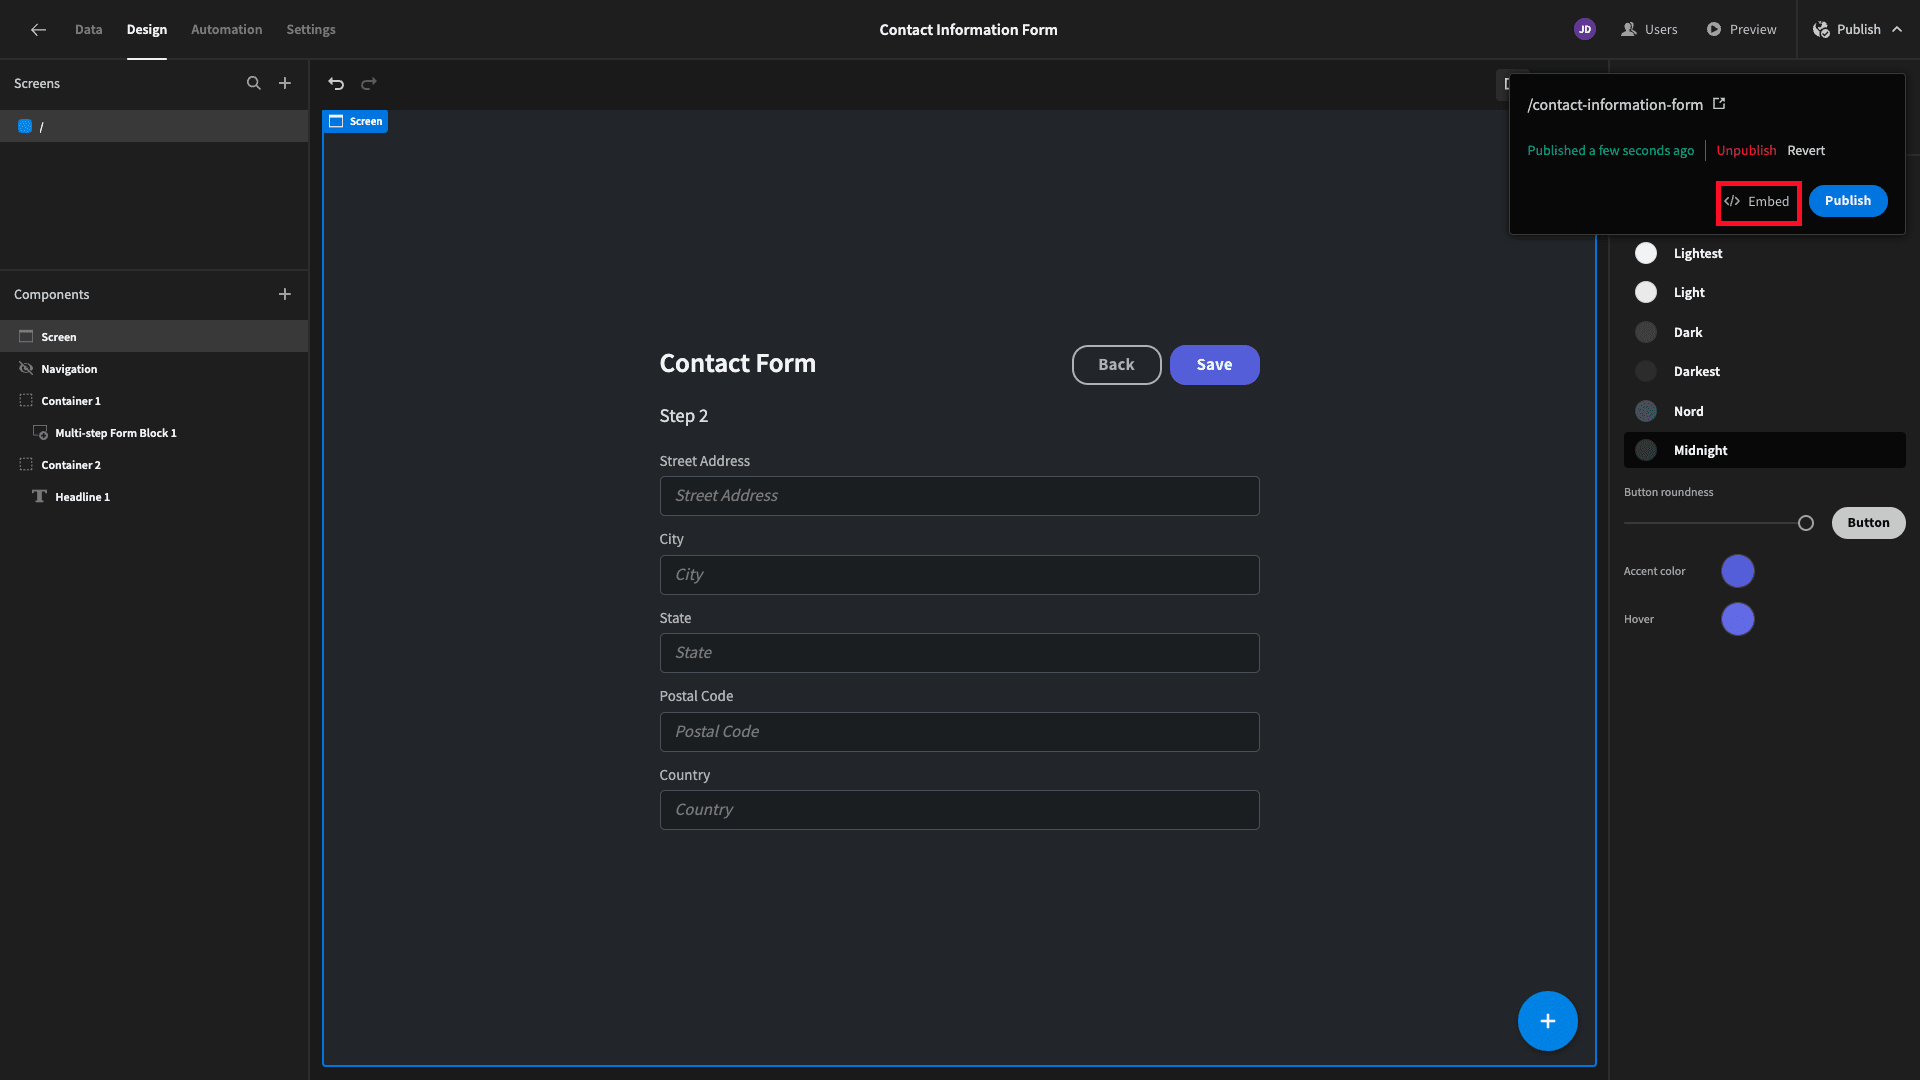The height and width of the screenshot is (1080, 1920).
Task: Select the Lightest theme
Action: point(1764,253)
